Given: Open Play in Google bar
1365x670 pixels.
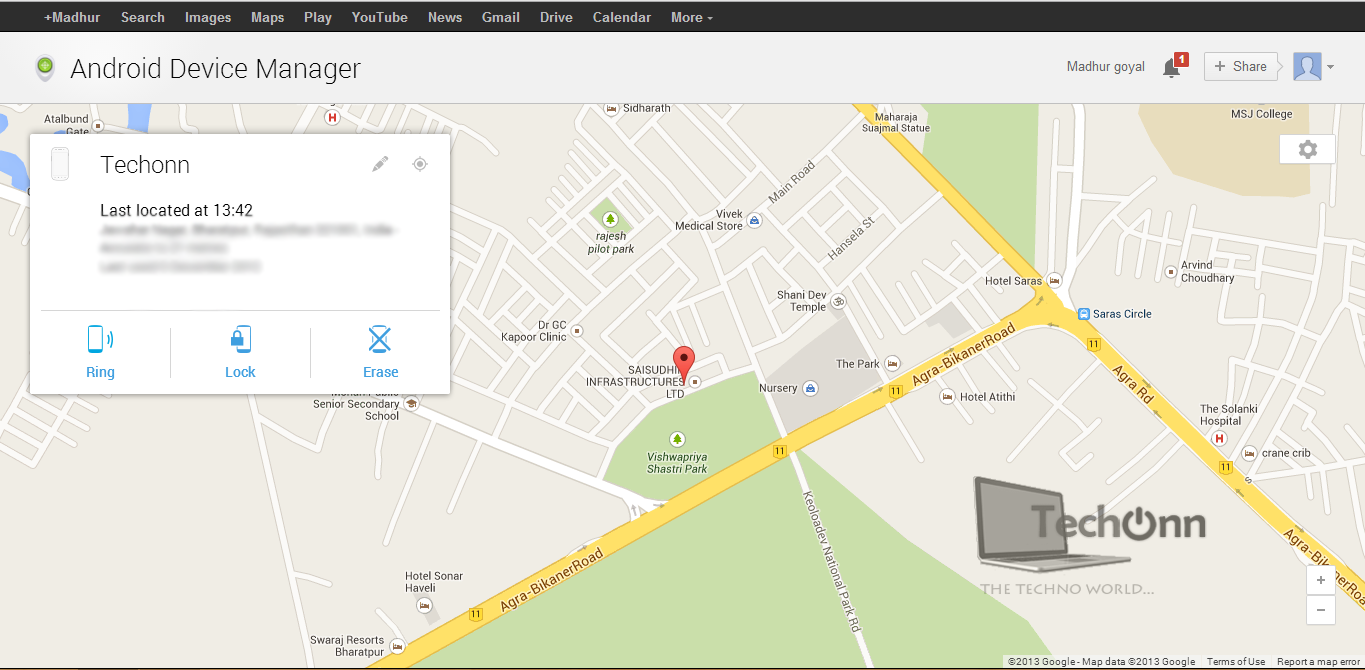Looking at the screenshot, I should (x=318, y=17).
